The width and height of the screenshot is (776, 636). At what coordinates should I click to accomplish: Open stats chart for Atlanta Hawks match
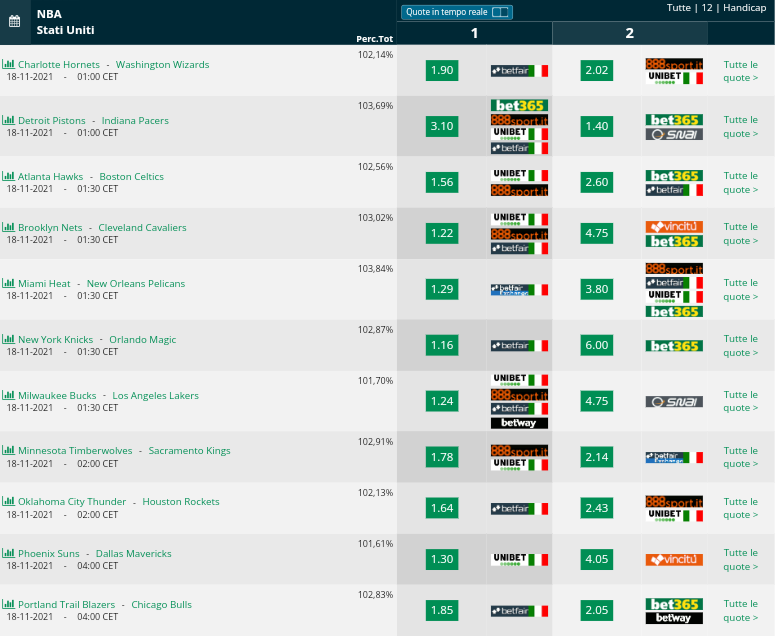(x=8, y=176)
